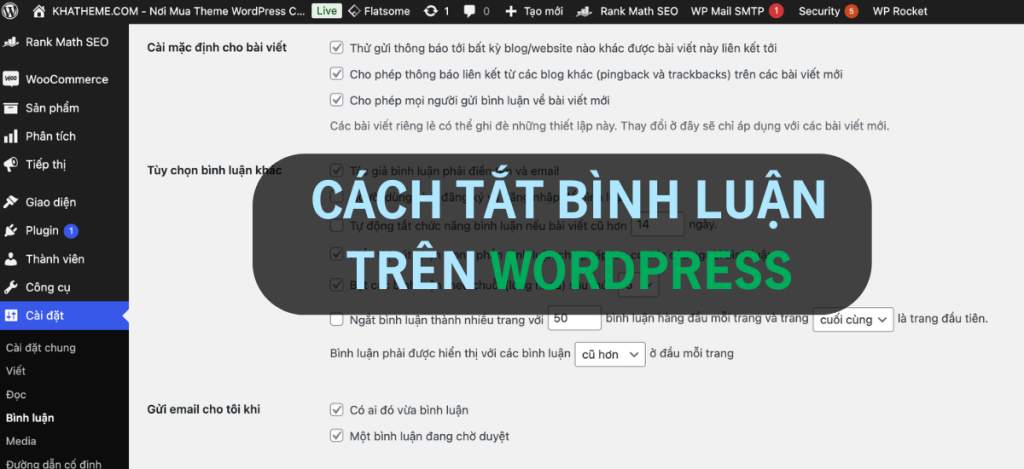1024x469 pixels.
Task: Click the red WP Mail SMTP alert badge
Action: tap(776, 11)
